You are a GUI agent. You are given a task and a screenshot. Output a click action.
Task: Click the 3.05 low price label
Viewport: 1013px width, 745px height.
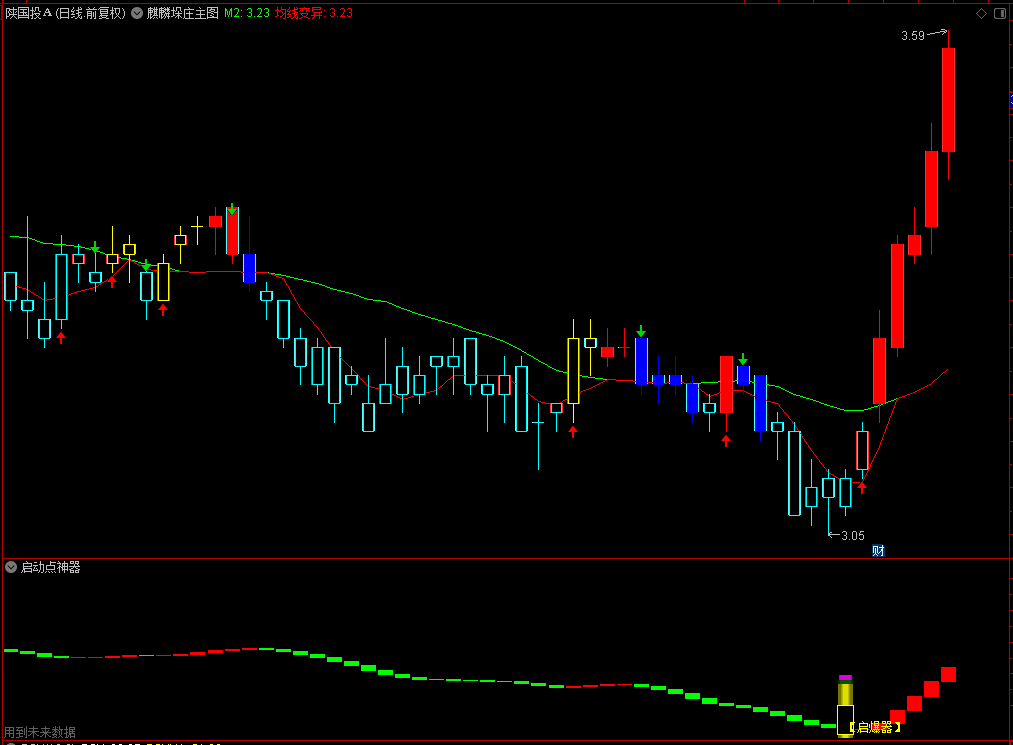tap(853, 535)
